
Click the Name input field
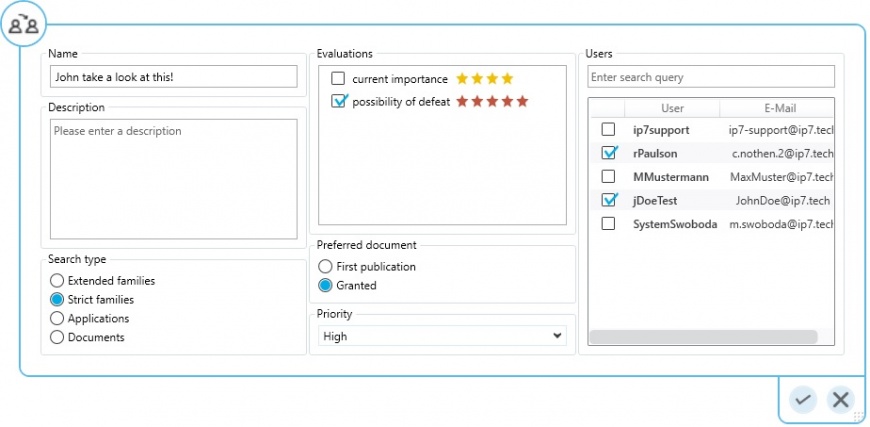coord(174,77)
